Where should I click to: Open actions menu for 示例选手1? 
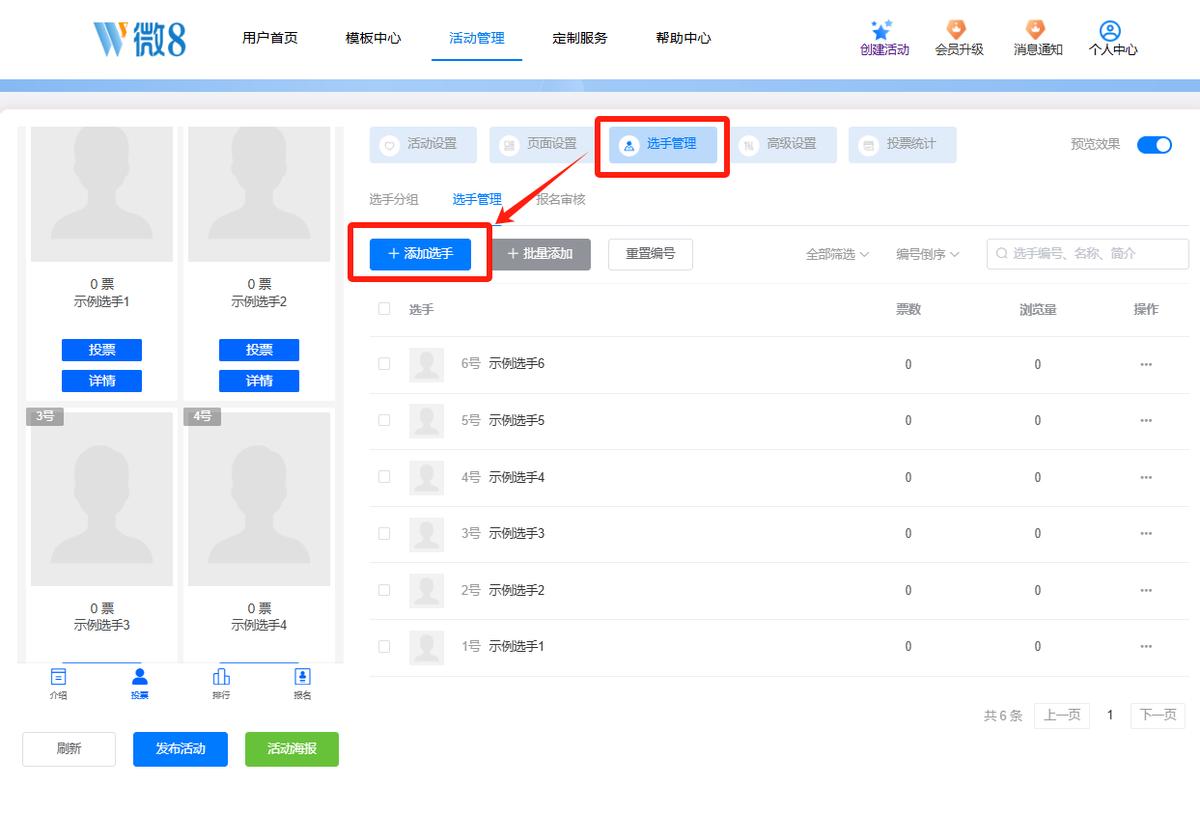(x=1146, y=647)
